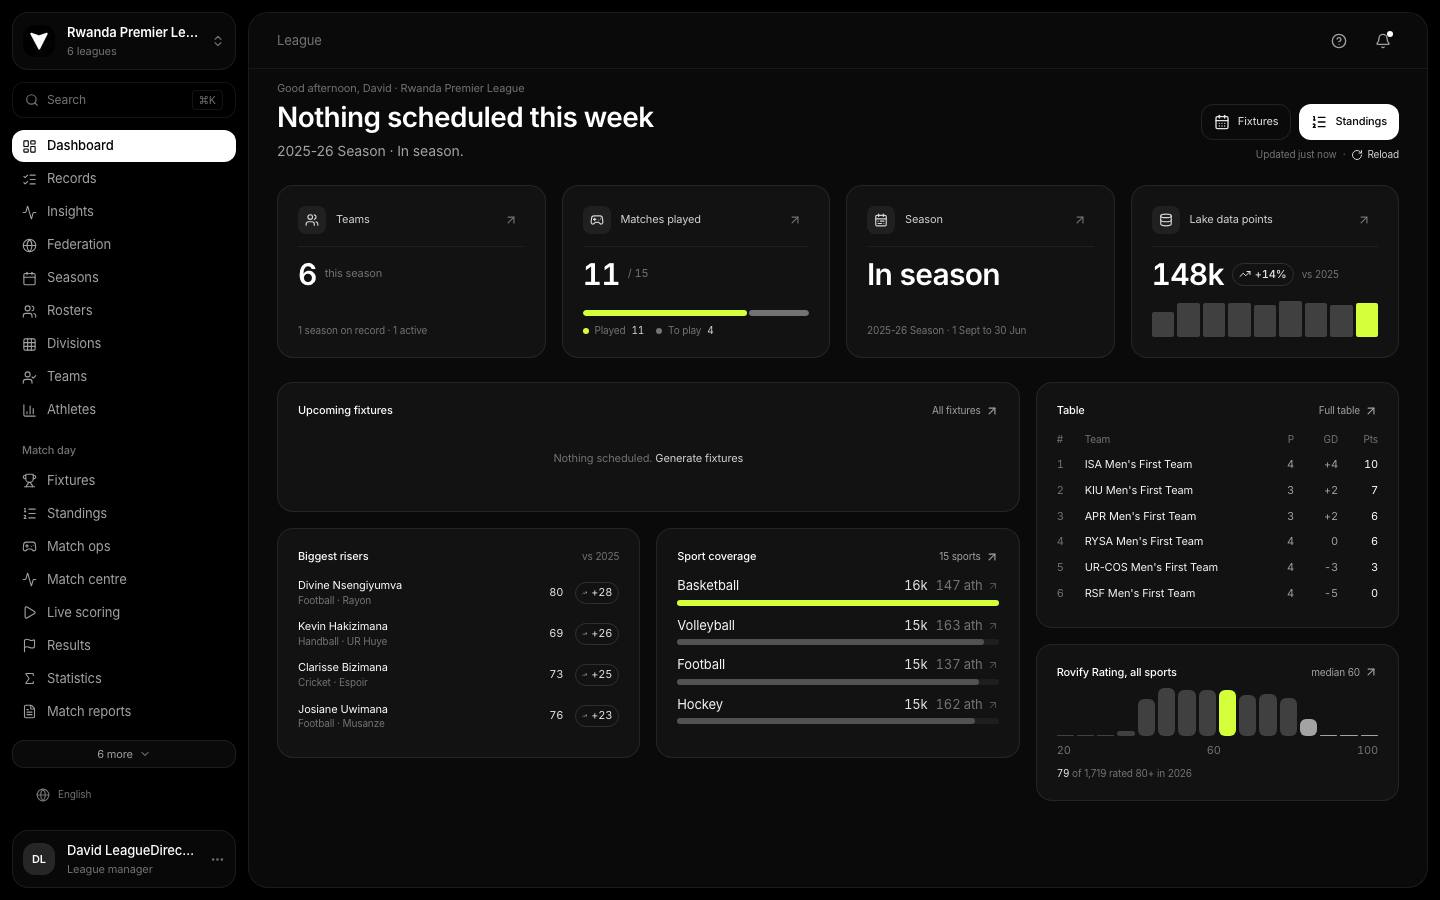Open the Teams card arrow icon

point(511,220)
